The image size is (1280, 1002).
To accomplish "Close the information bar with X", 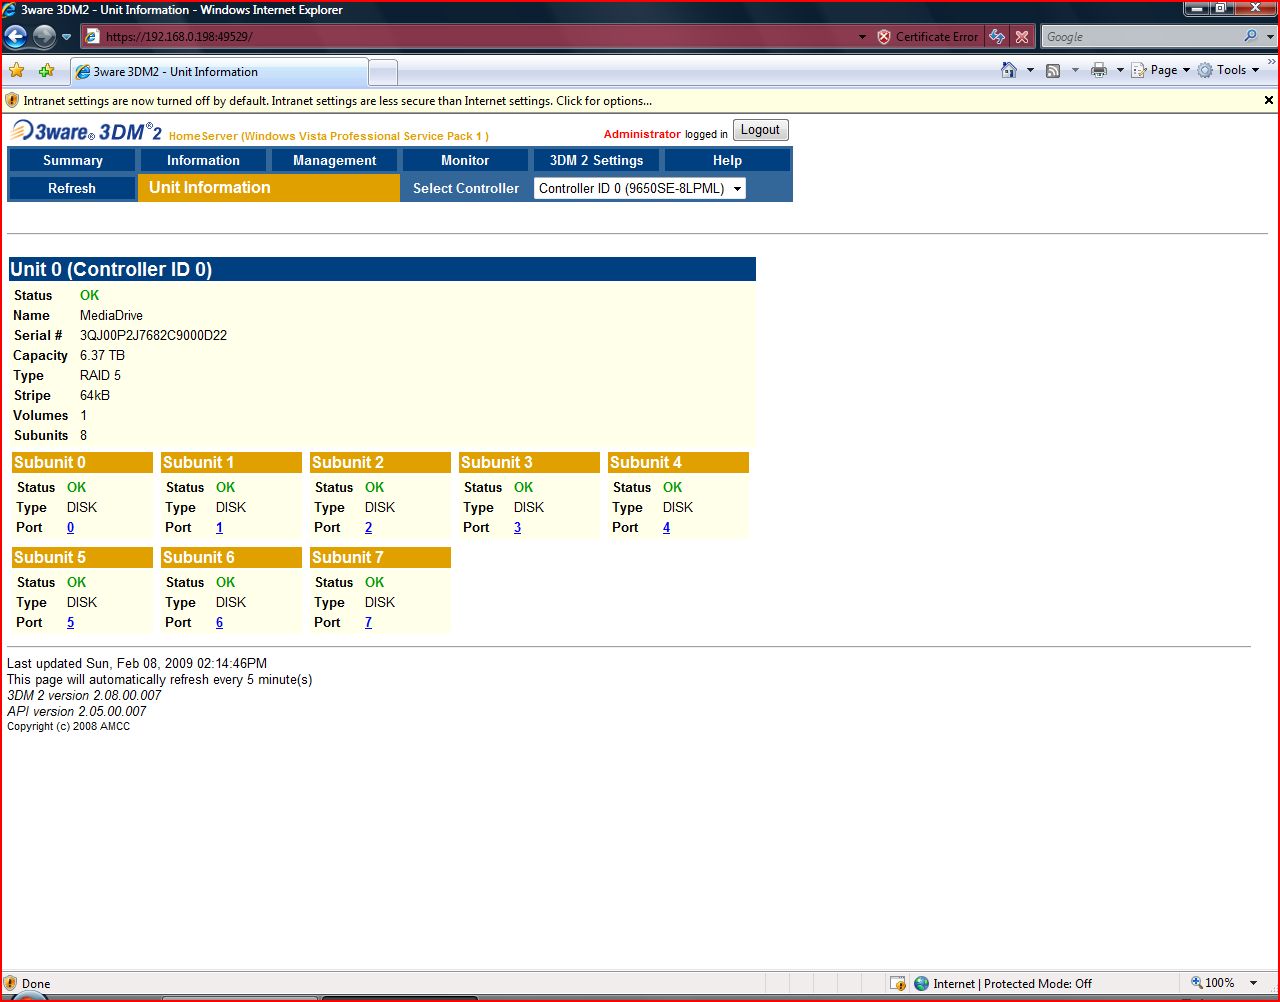I will pos(1269,100).
